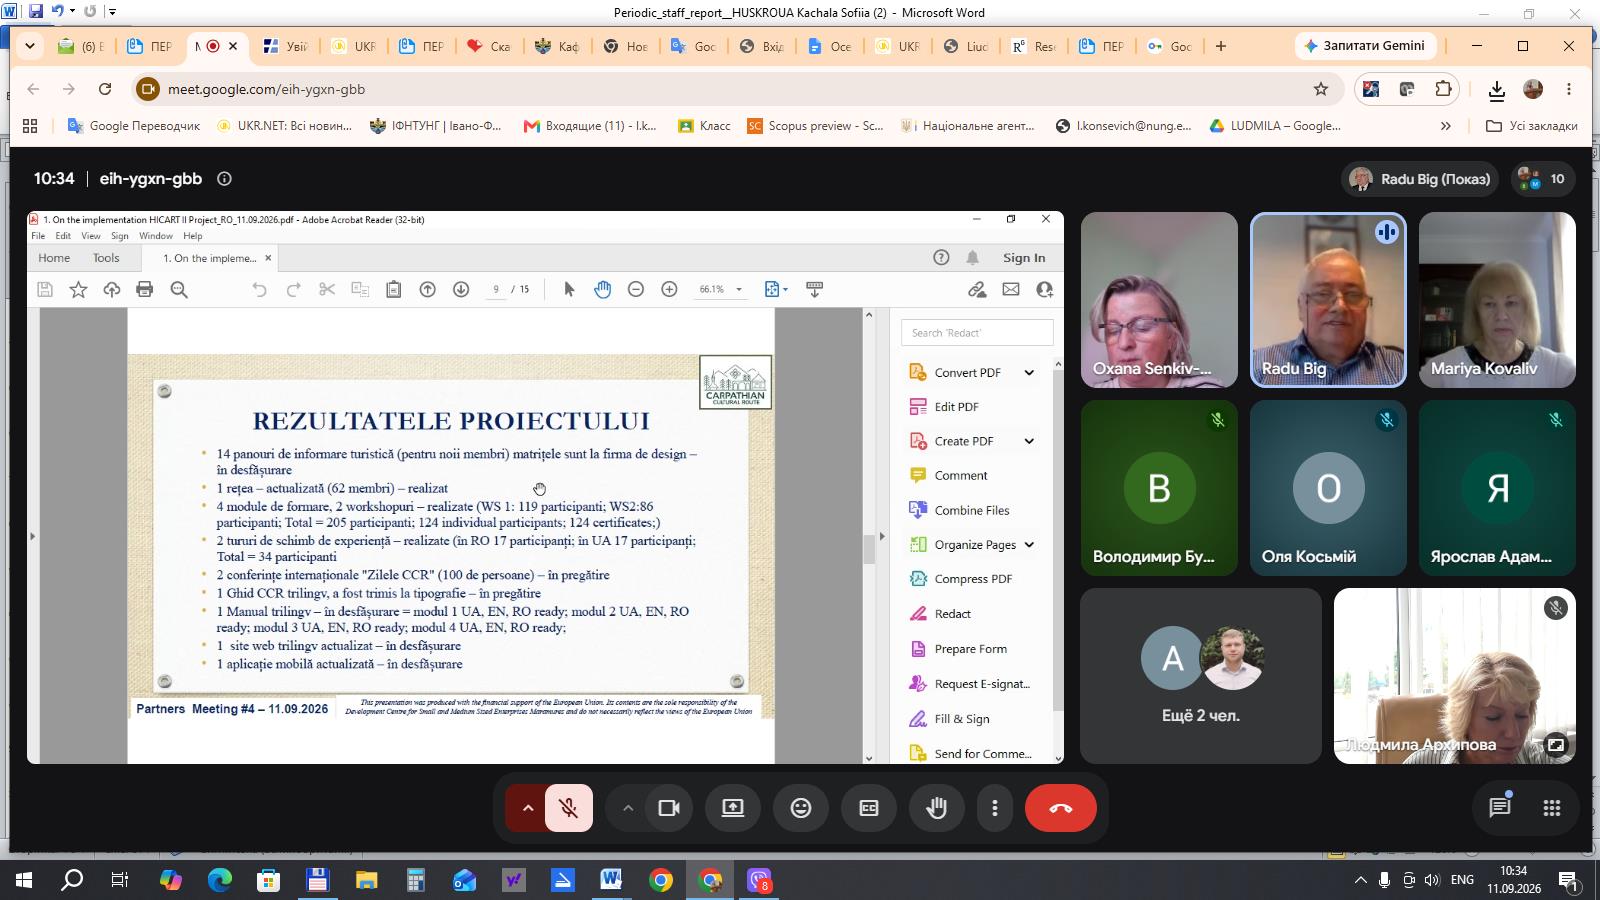The image size is (1600, 900).
Task: Show participants list with count 10
Action: 1542,179
